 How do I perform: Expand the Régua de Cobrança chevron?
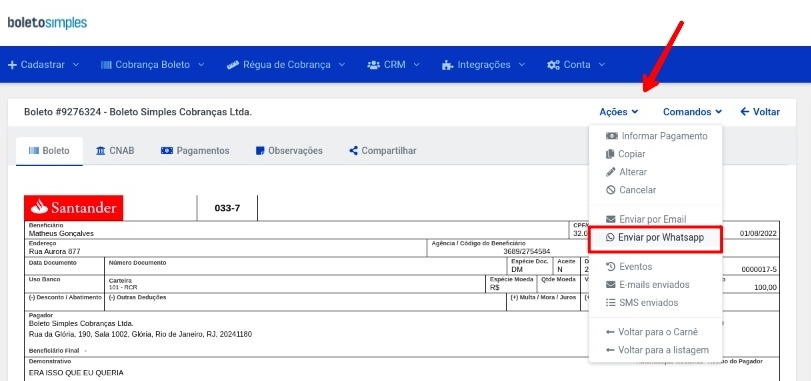[342, 65]
